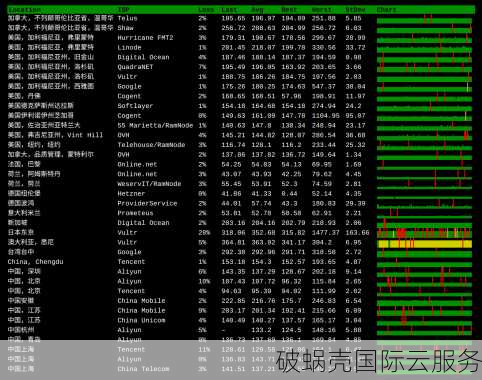Click the worst value 1477.37
Viewport: 482px width, 380px height.
tap(325, 233)
